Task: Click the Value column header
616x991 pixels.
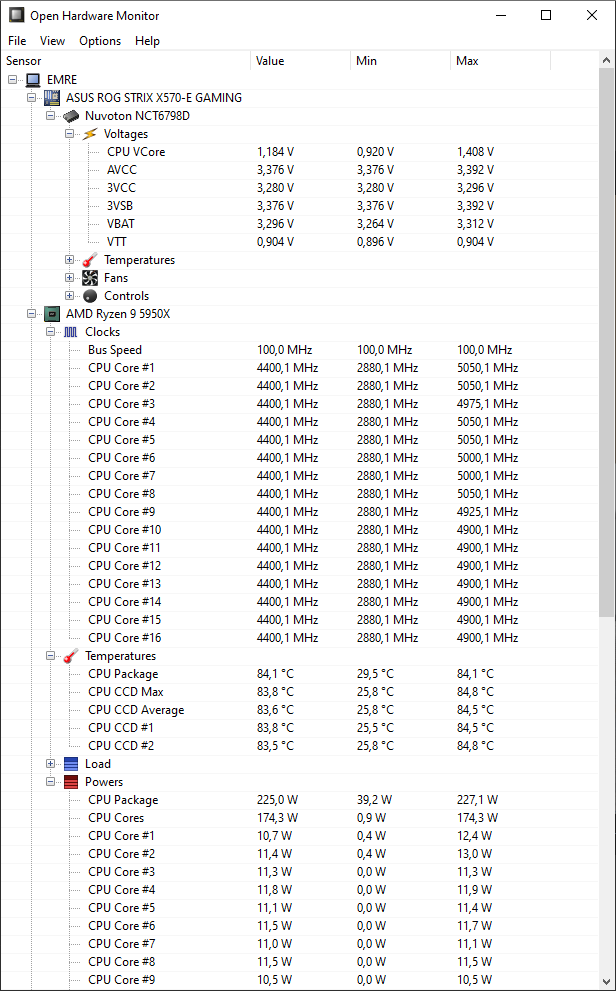Action: (301, 61)
